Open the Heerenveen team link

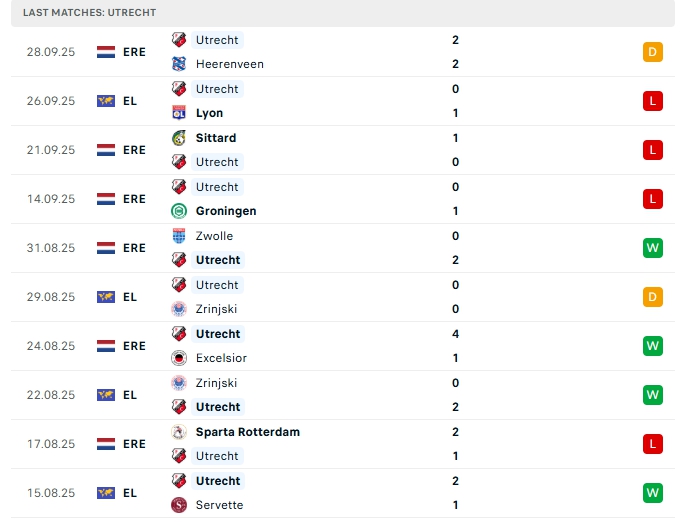pos(230,64)
